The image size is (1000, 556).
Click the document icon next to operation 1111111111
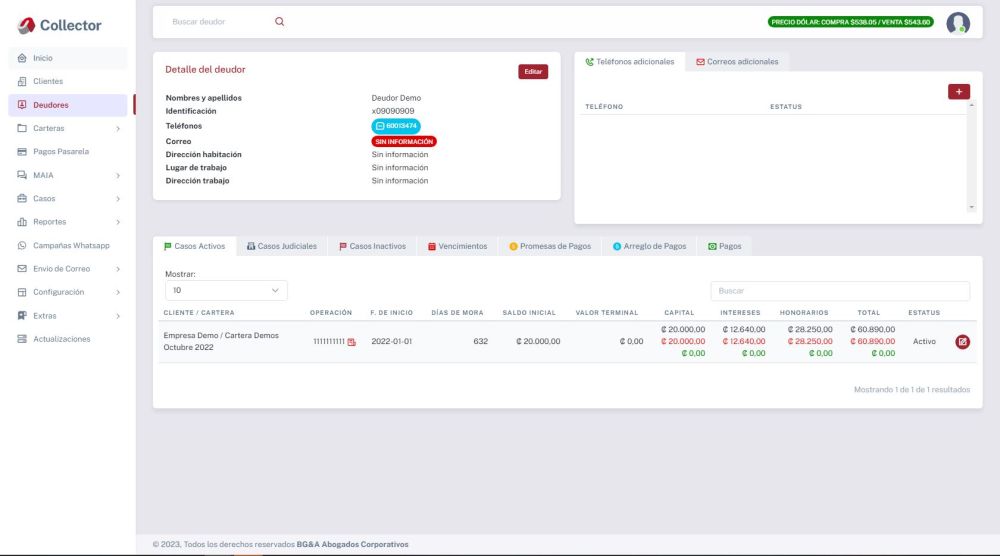[x=351, y=342]
